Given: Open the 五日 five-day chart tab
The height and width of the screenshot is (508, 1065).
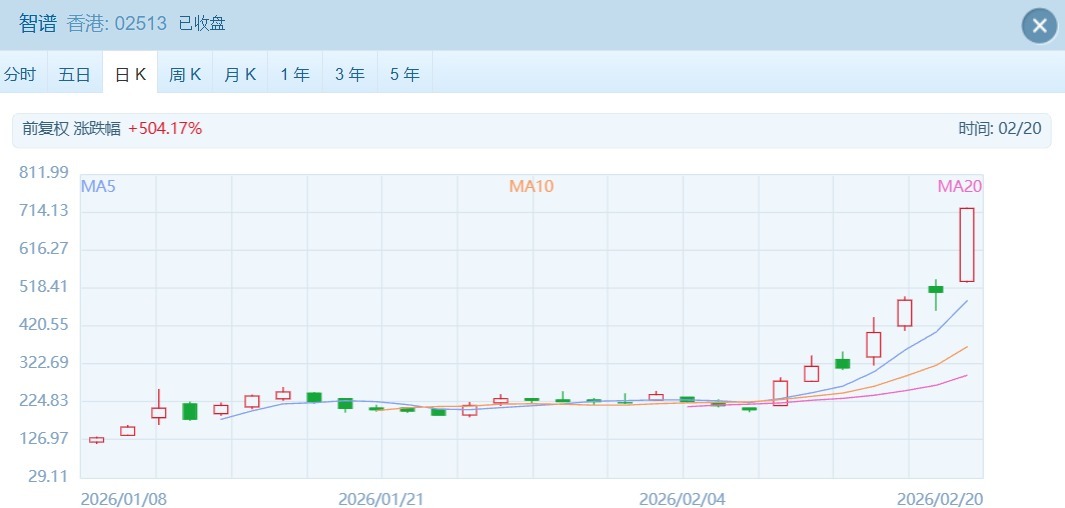Looking at the screenshot, I should click(74, 74).
